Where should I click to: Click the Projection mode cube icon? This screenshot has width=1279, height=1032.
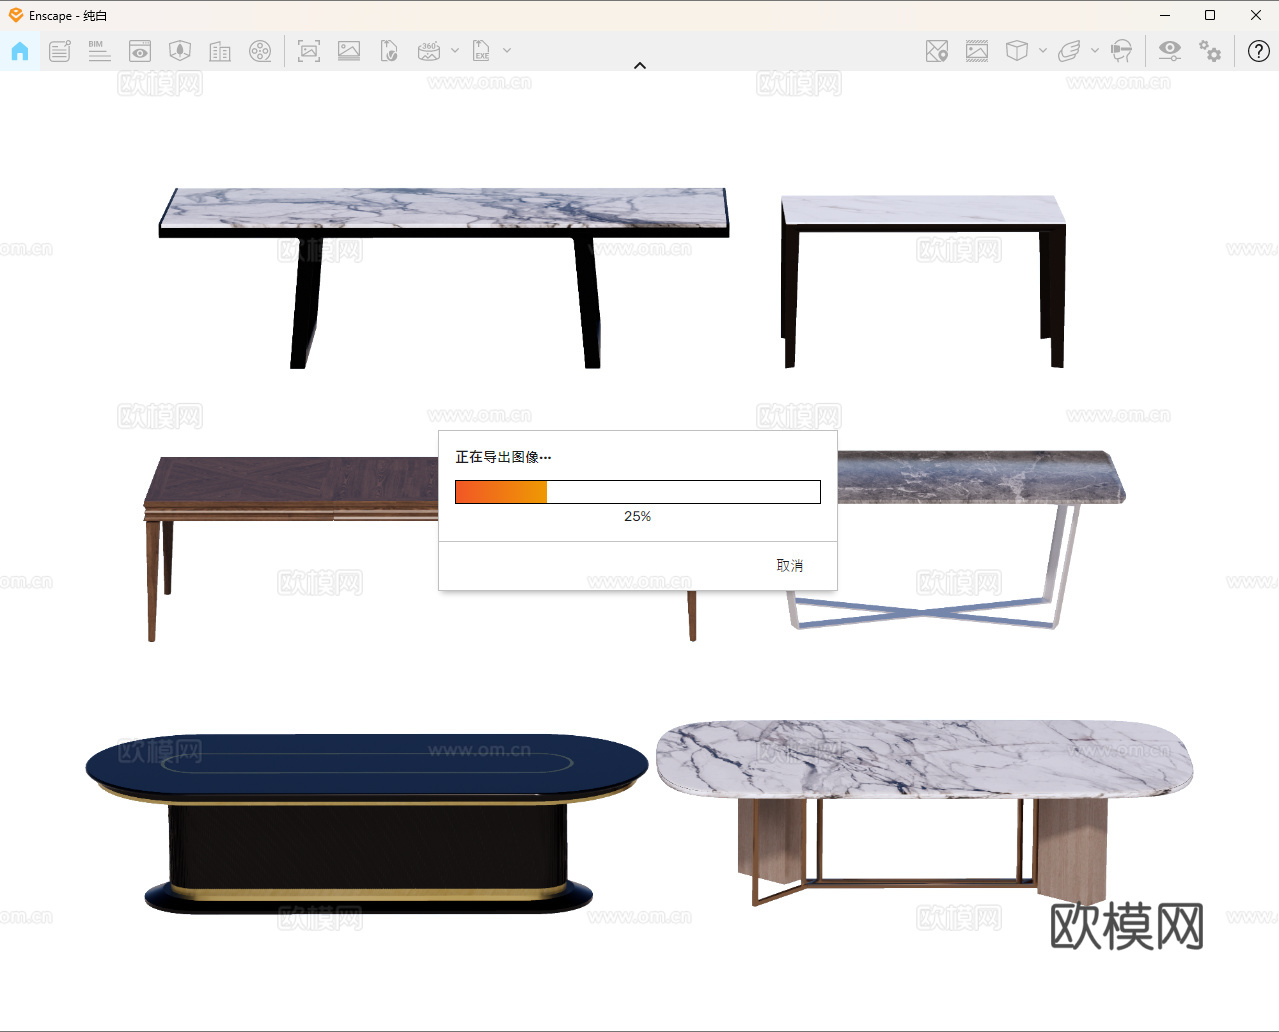1017,51
